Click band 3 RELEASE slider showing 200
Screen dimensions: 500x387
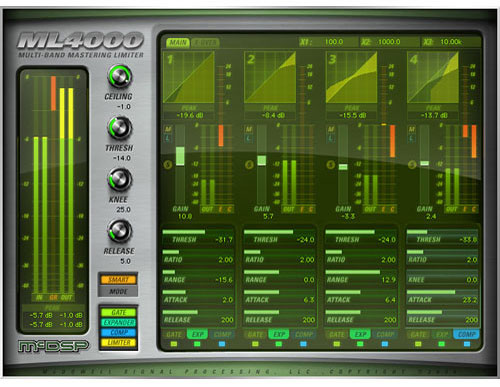pos(361,317)
